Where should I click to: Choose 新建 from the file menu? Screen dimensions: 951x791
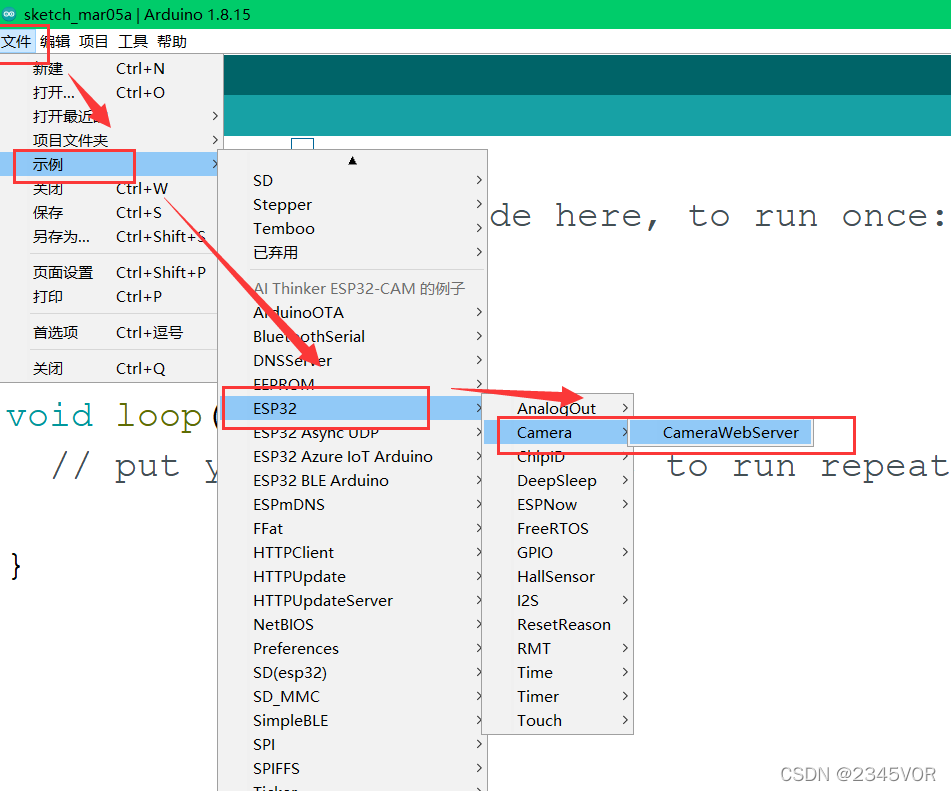pos(109,69)
